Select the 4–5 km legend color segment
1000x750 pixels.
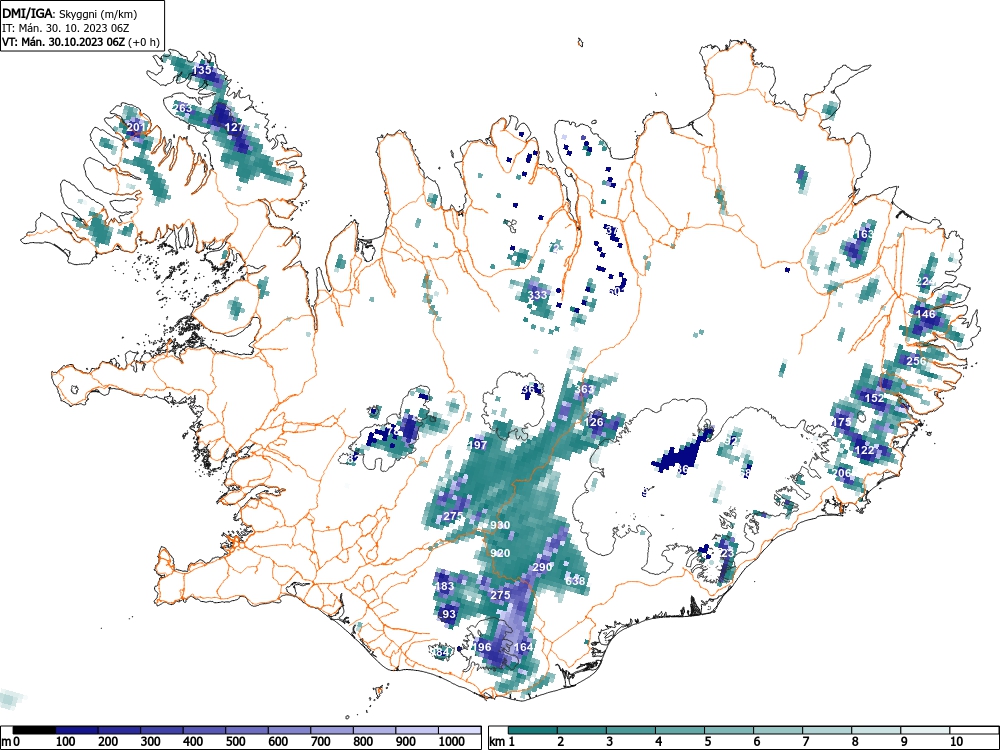coord(680,730)
